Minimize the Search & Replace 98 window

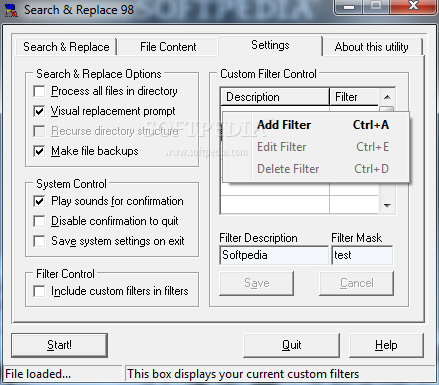tap(348, 6)
